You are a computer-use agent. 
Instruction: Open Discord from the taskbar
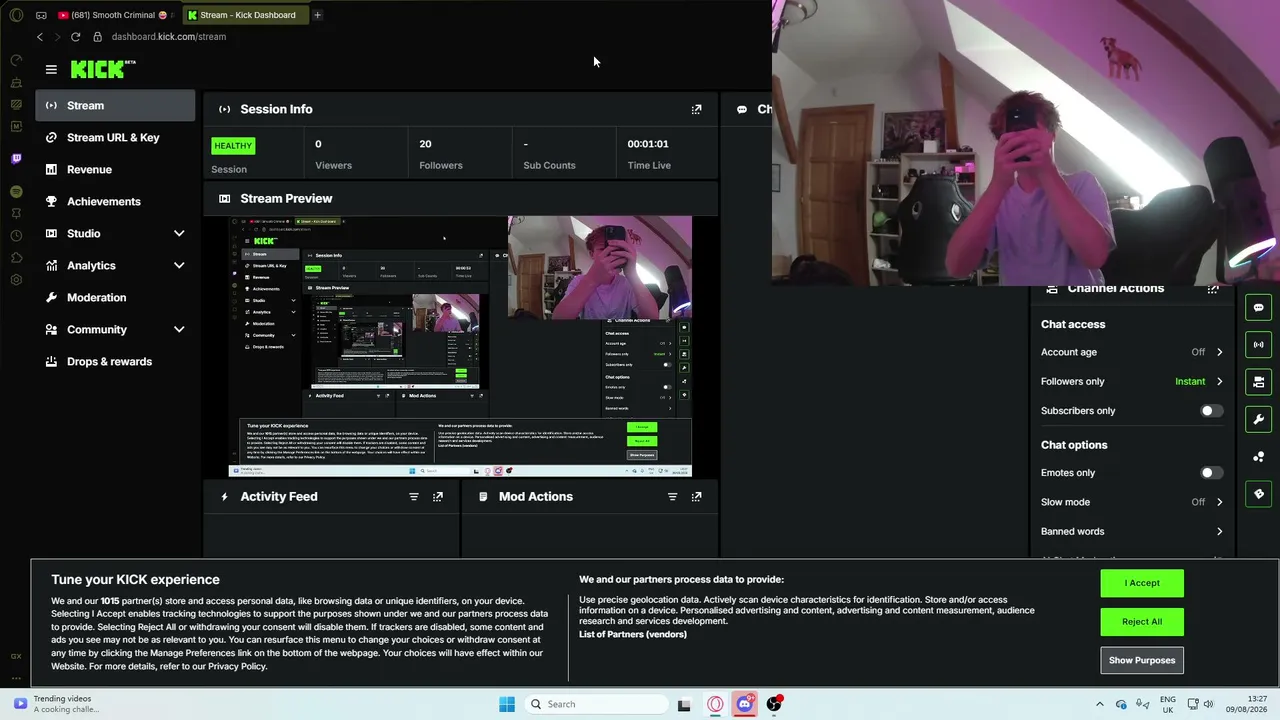pyautogui.click(x=744, y=704)
